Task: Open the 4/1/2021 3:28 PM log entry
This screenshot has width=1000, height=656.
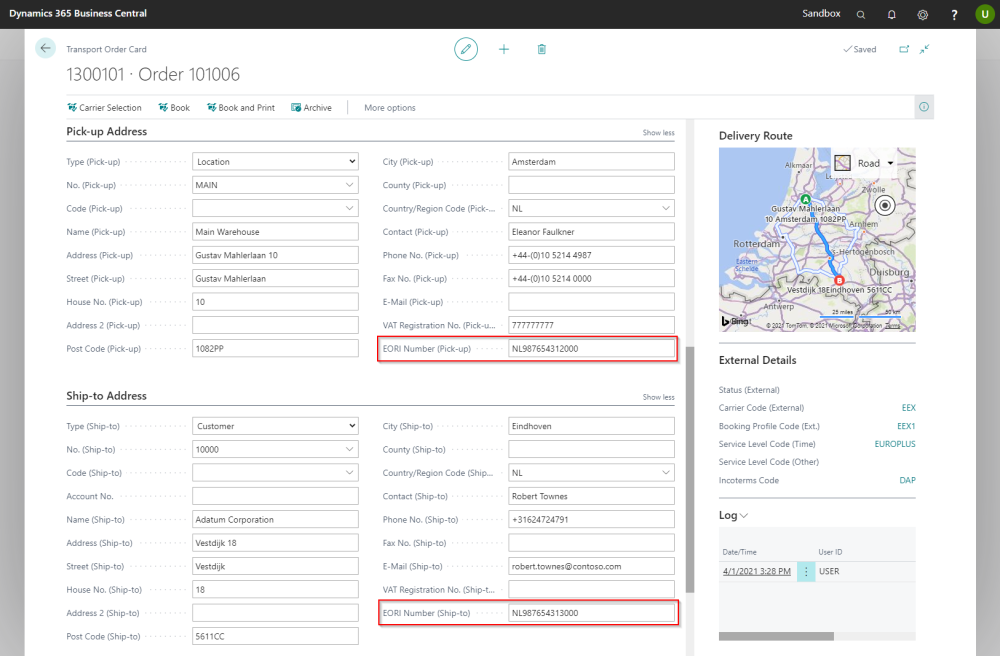Action: 756,571
